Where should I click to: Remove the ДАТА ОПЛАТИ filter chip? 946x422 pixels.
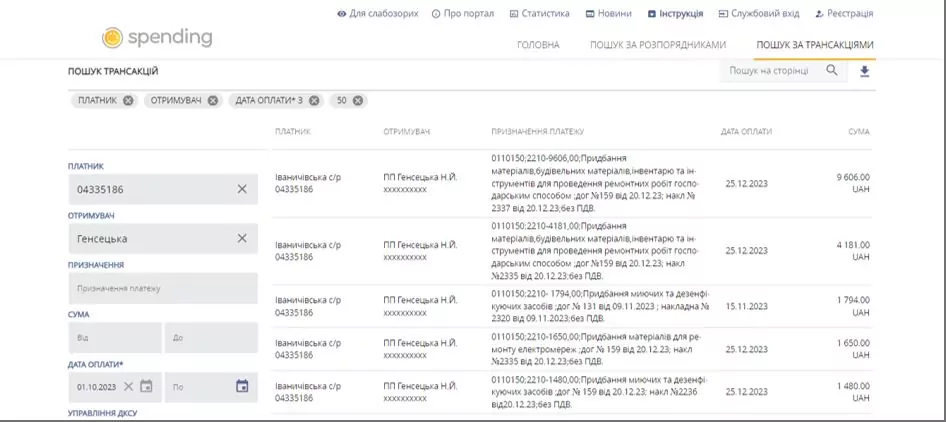click(315, 101)
